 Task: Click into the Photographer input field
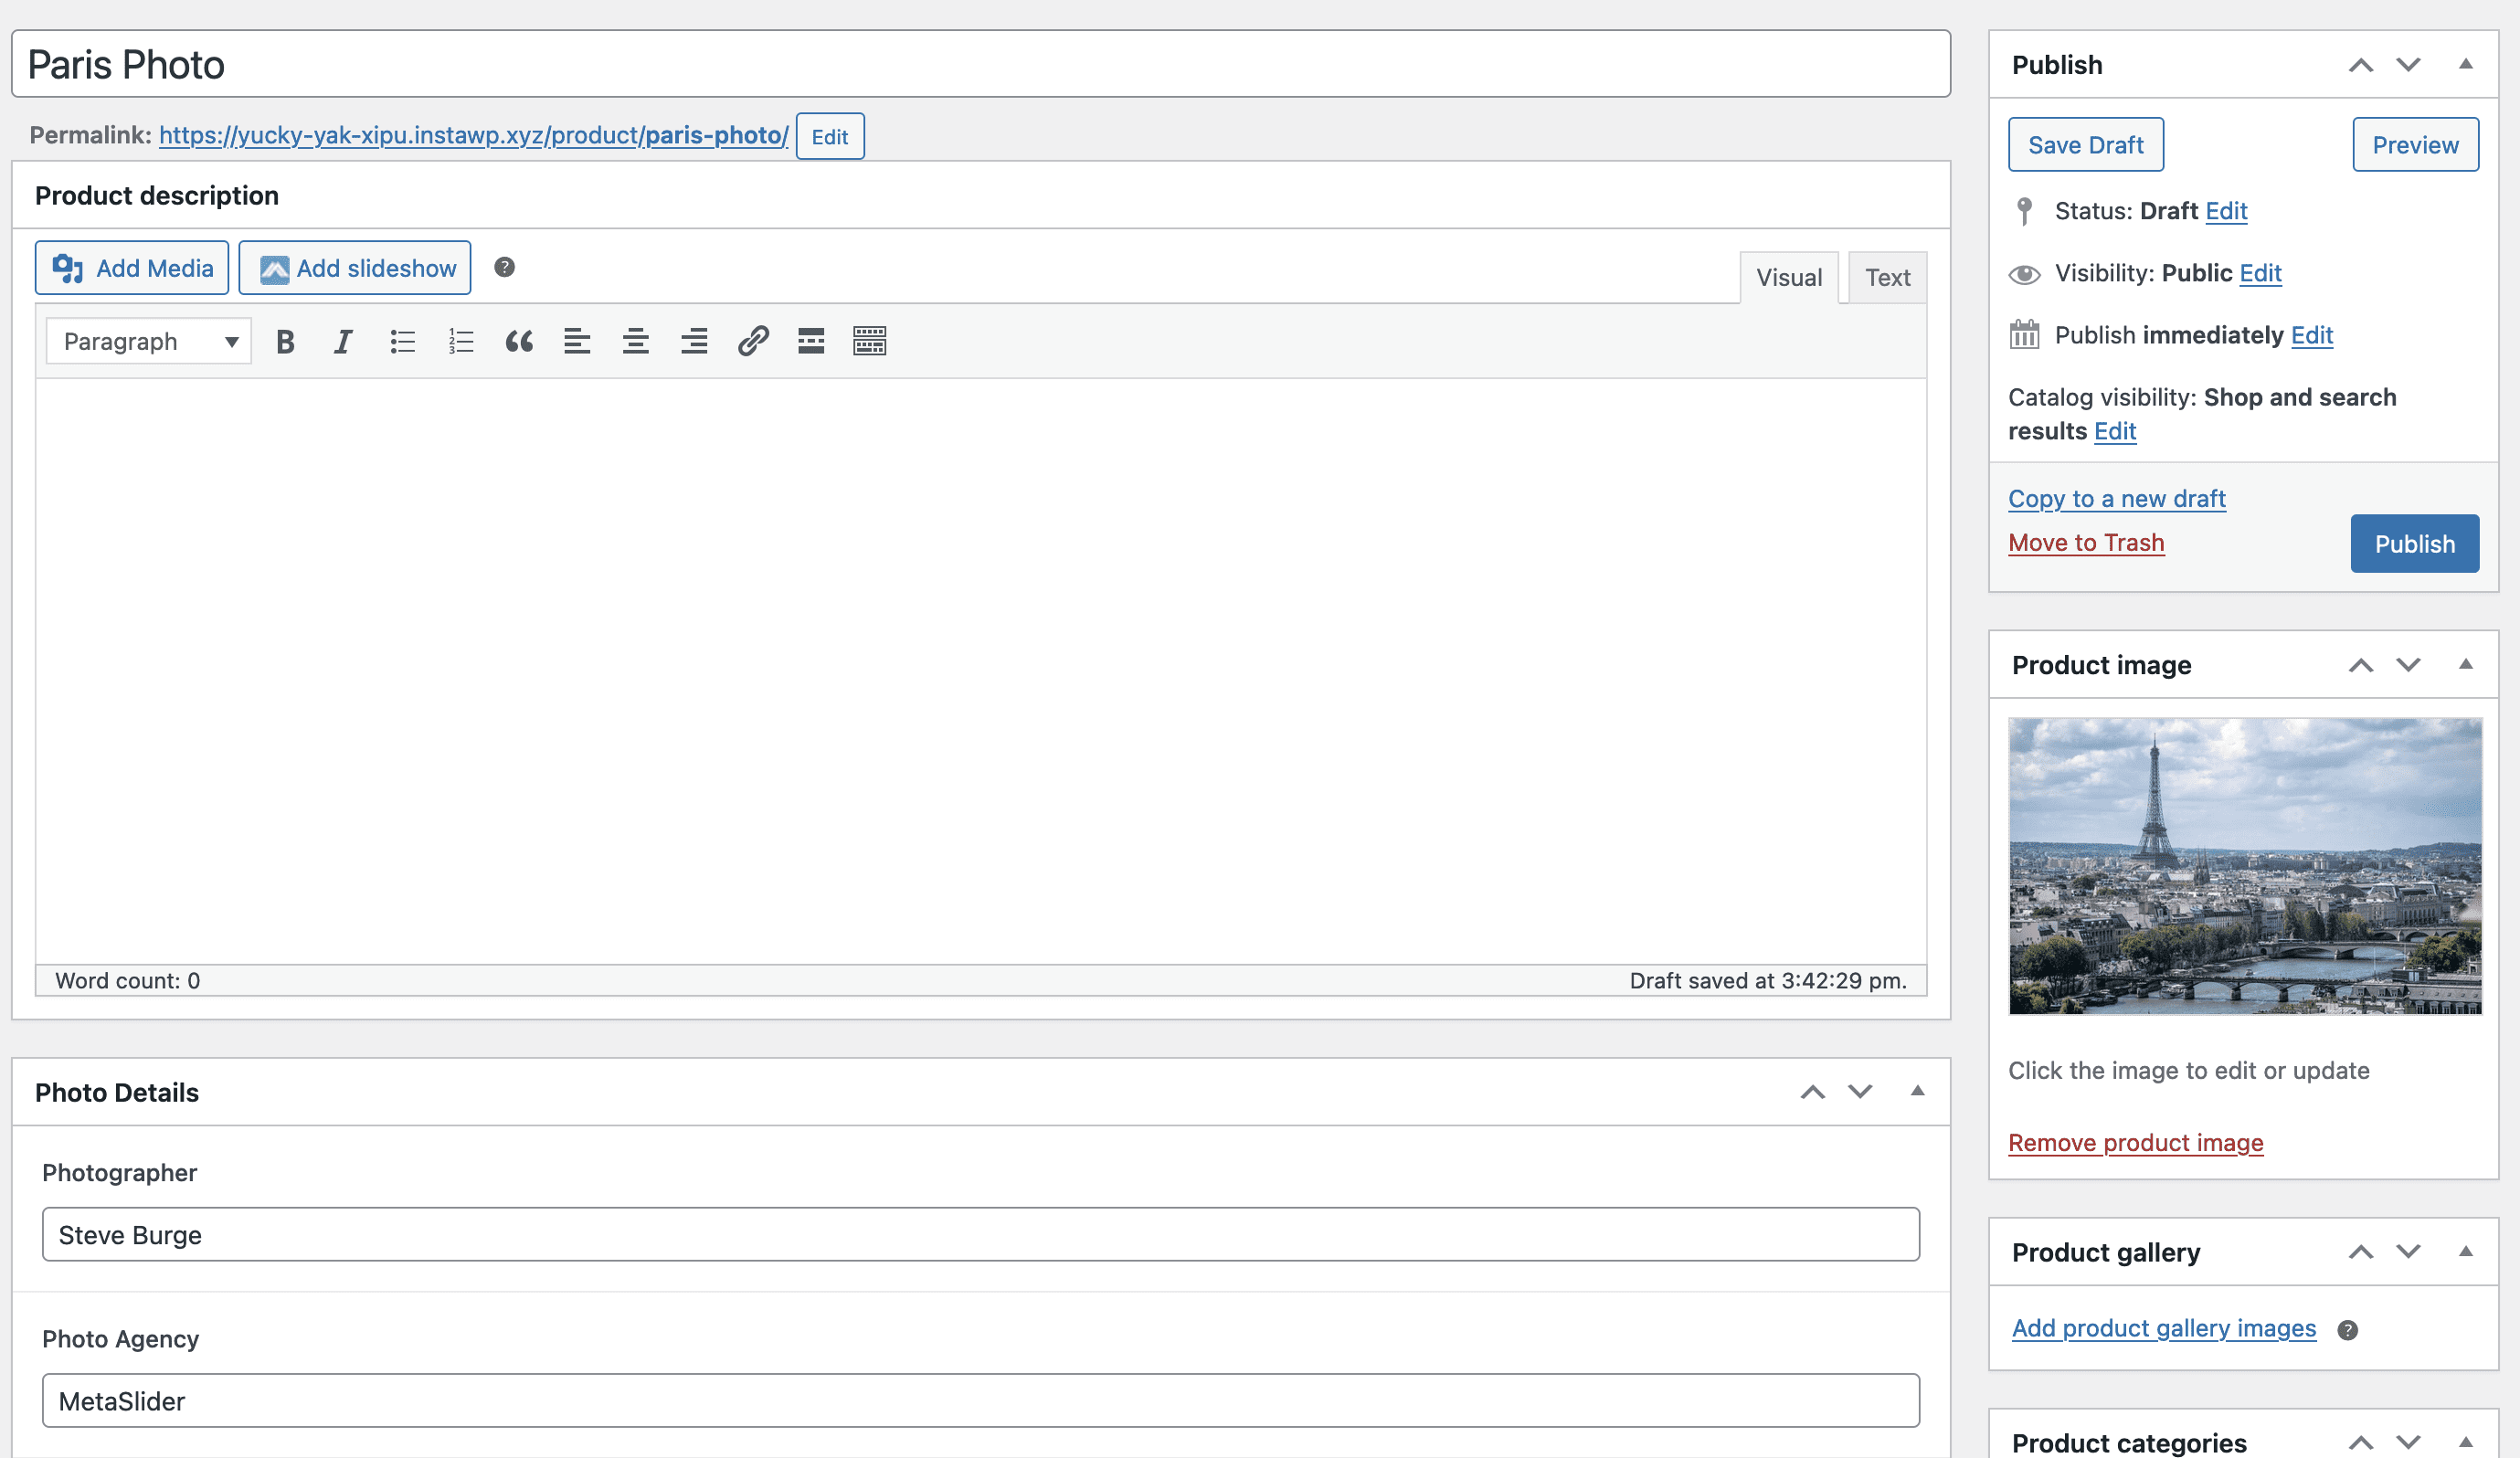980,1235
